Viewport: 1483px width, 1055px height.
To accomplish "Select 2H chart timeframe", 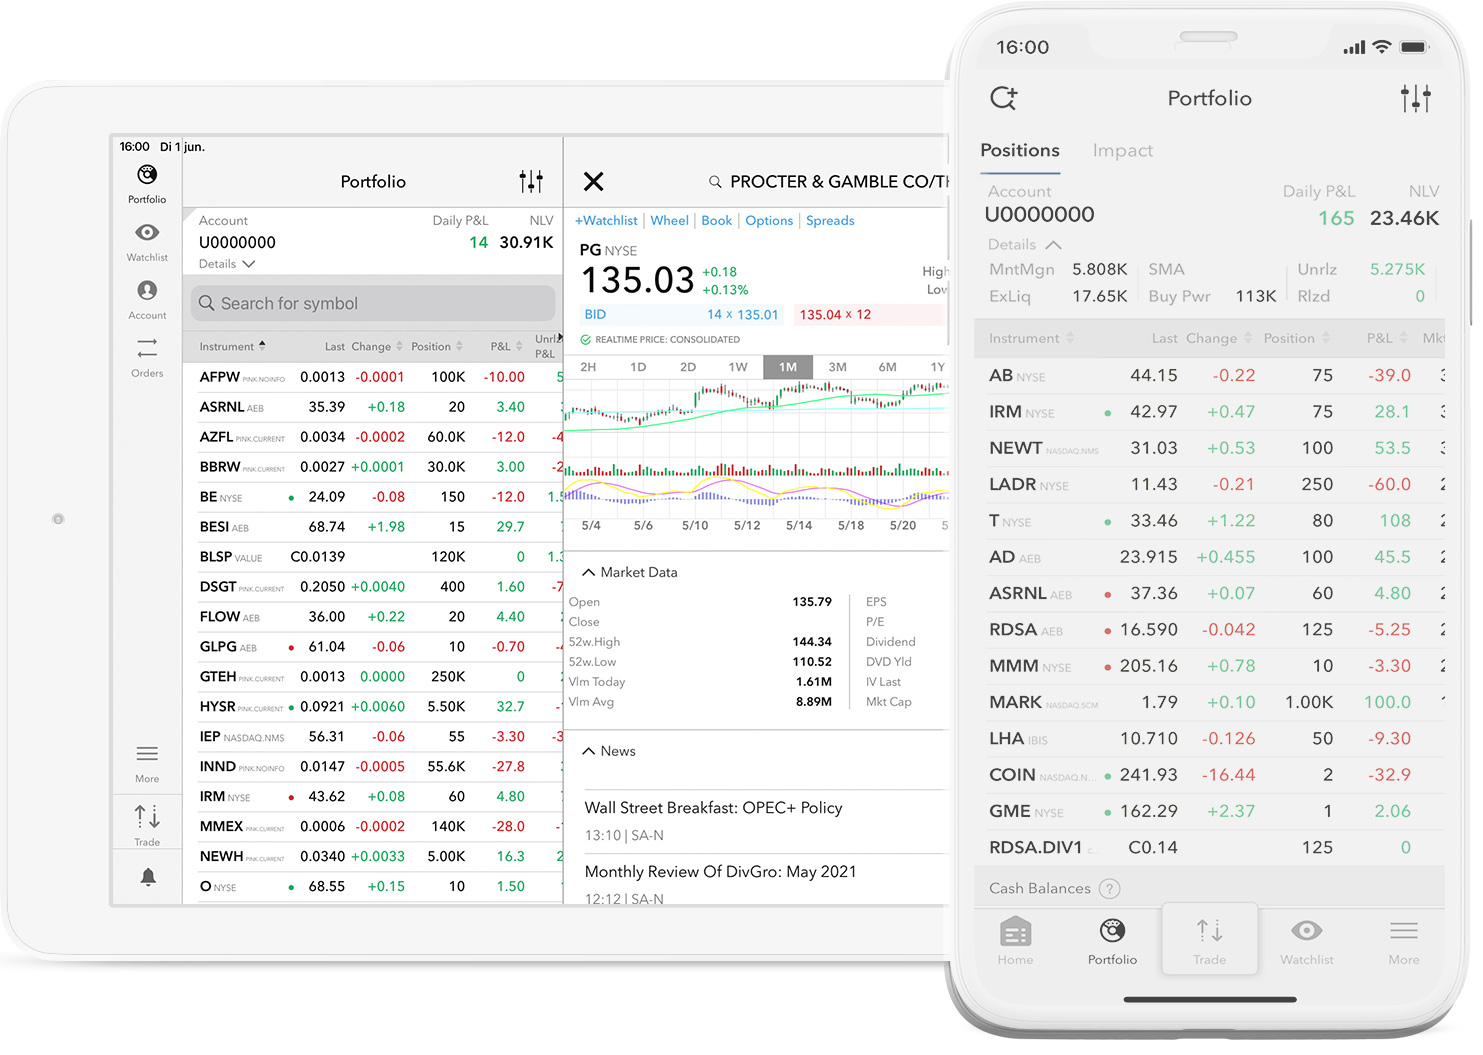I will pyautogui.click(x=588, y=367).
